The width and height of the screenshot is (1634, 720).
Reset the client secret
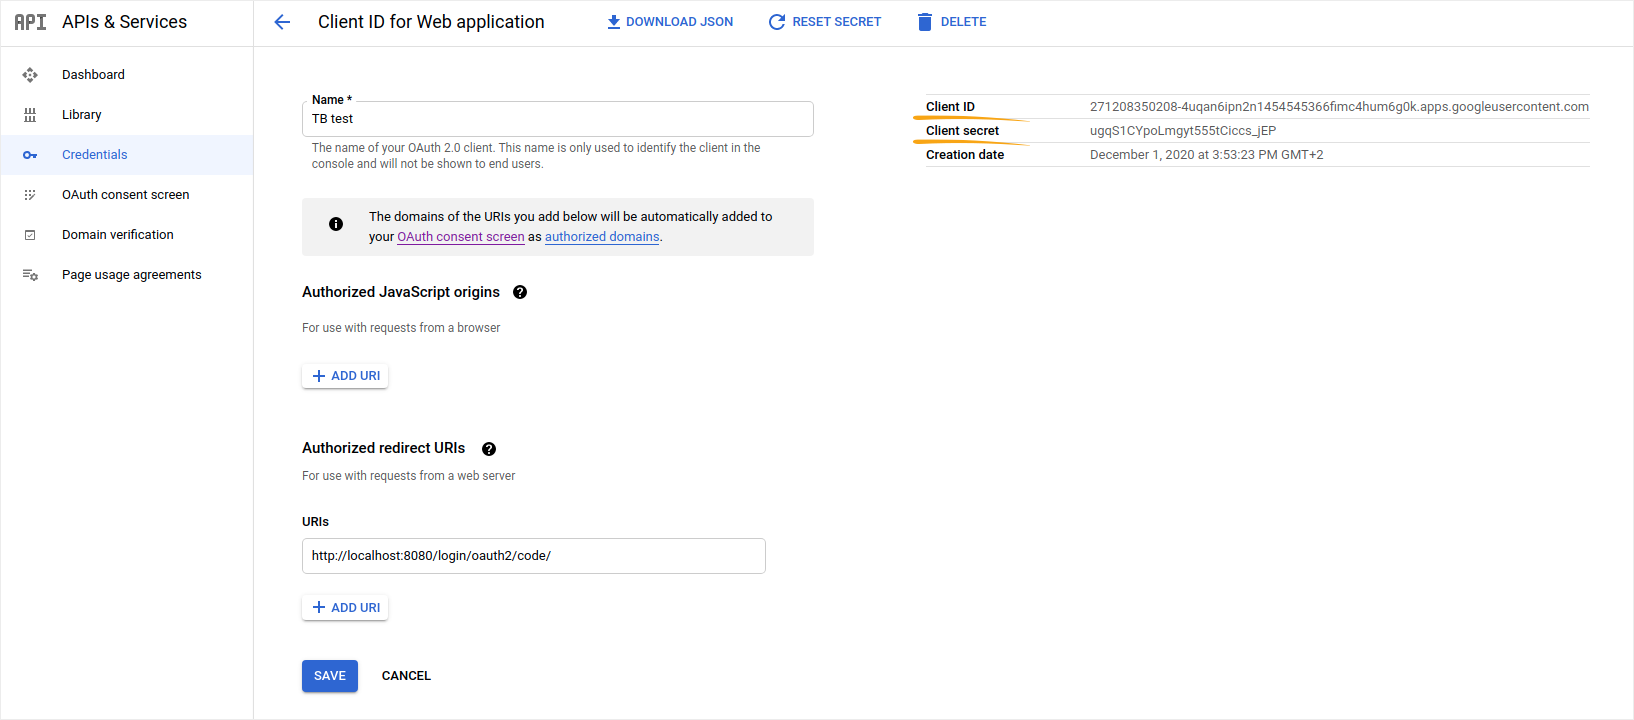pos(825,22)
